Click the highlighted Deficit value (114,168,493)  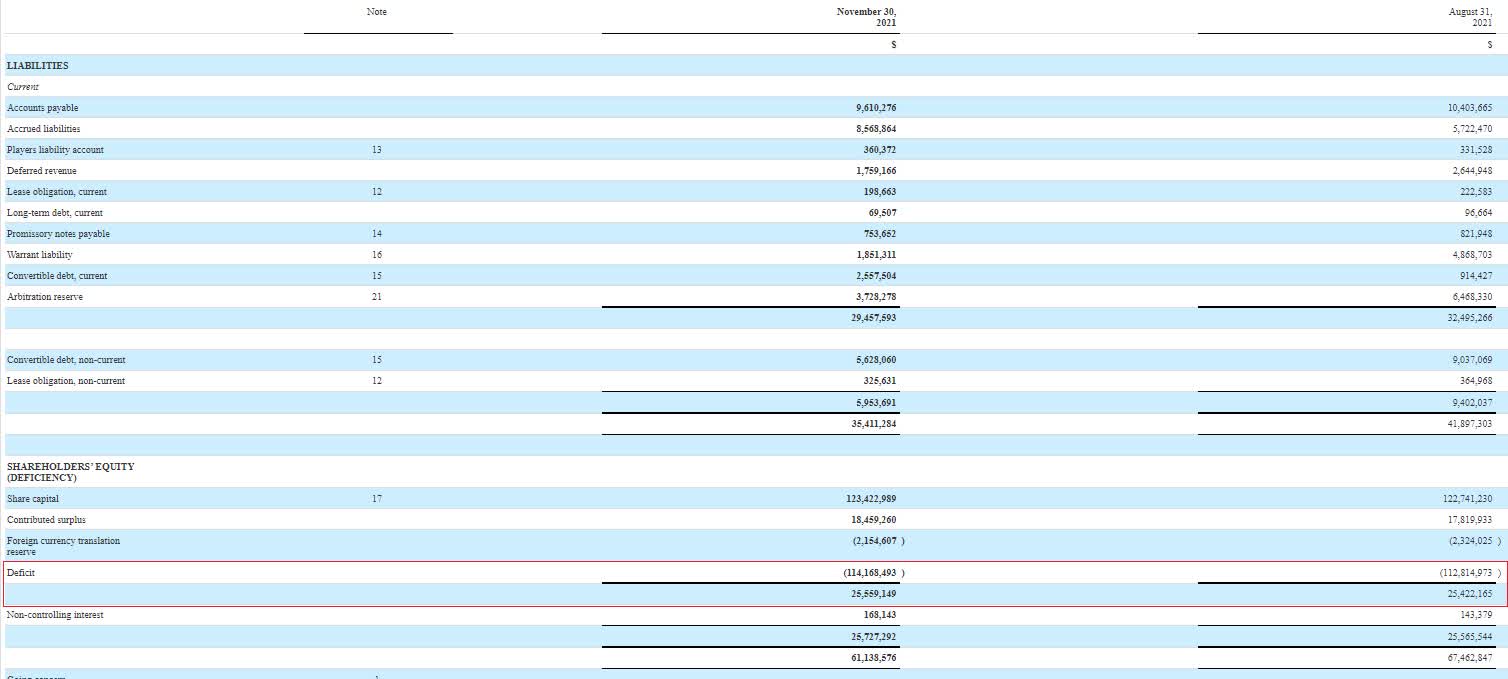[866, 572]
